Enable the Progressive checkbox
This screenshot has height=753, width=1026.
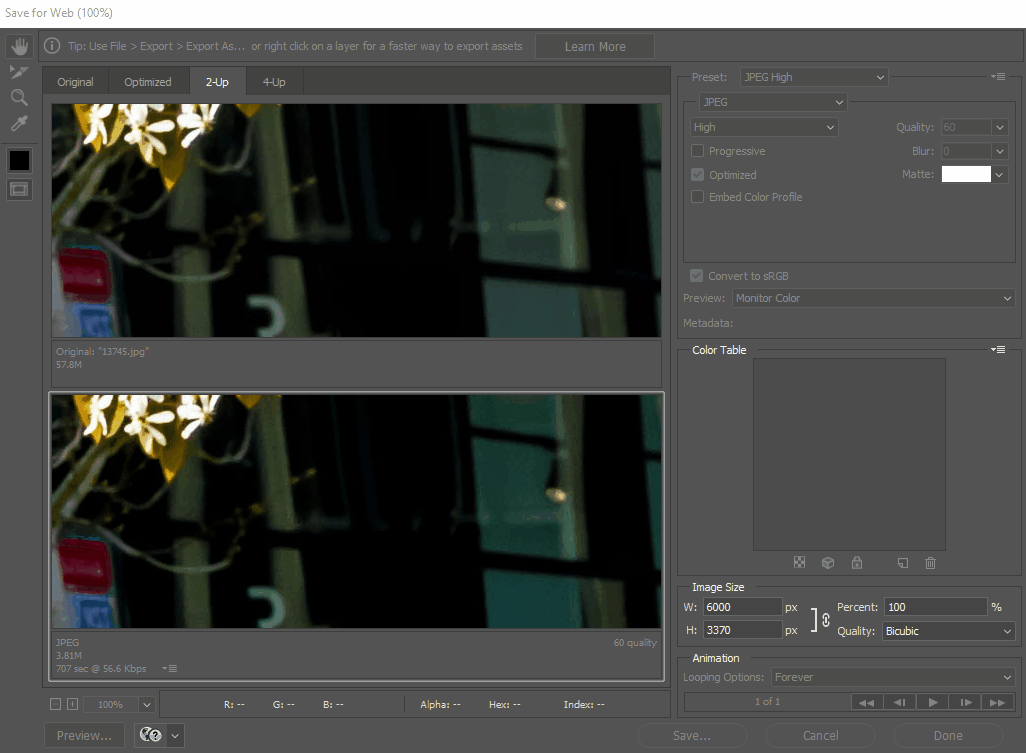tap(697, 151)
